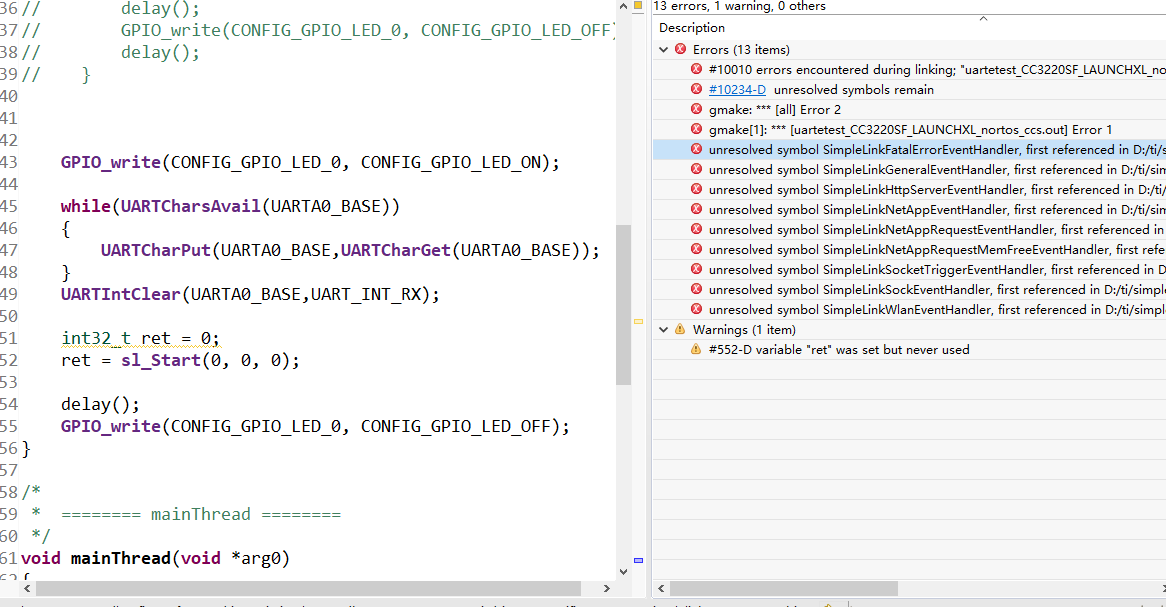Click the delay(); call on line 54
Image resolution: width=1166 pixels, height=607 pixels.
coord(100,405)
